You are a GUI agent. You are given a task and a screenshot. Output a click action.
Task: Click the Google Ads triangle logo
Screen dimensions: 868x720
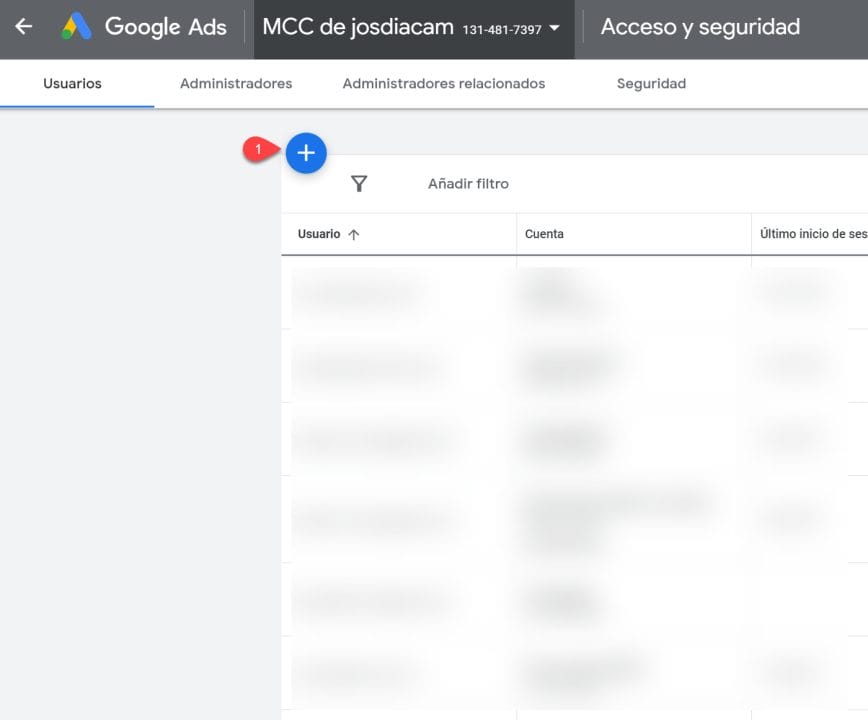coord(77,27)
